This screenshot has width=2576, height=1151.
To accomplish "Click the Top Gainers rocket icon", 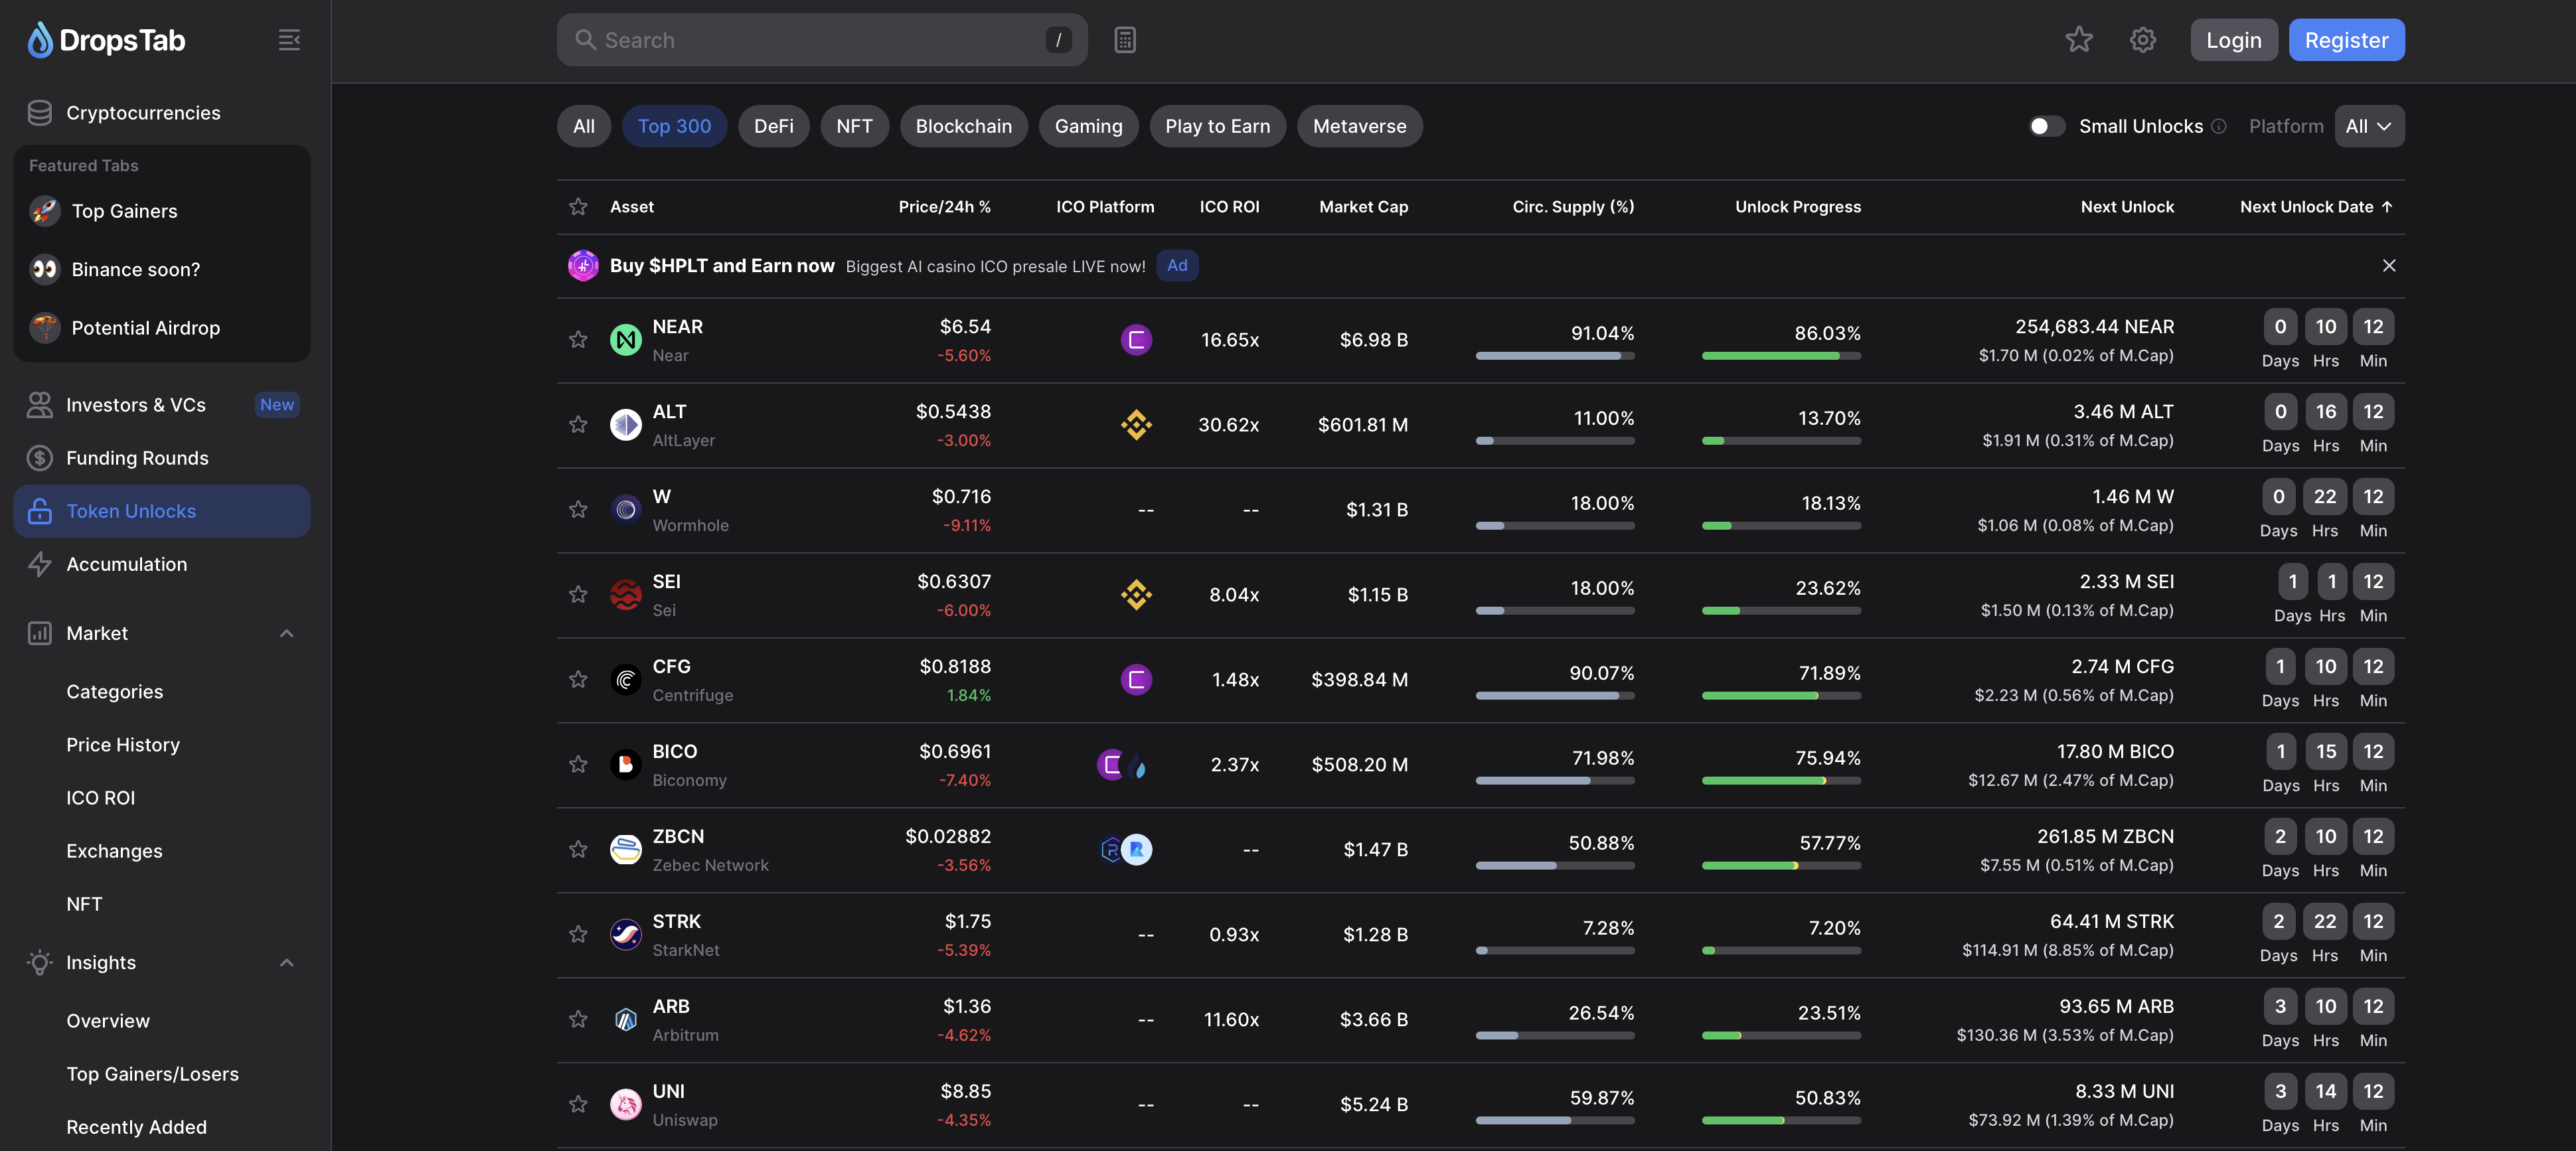I will coord(45,211).
